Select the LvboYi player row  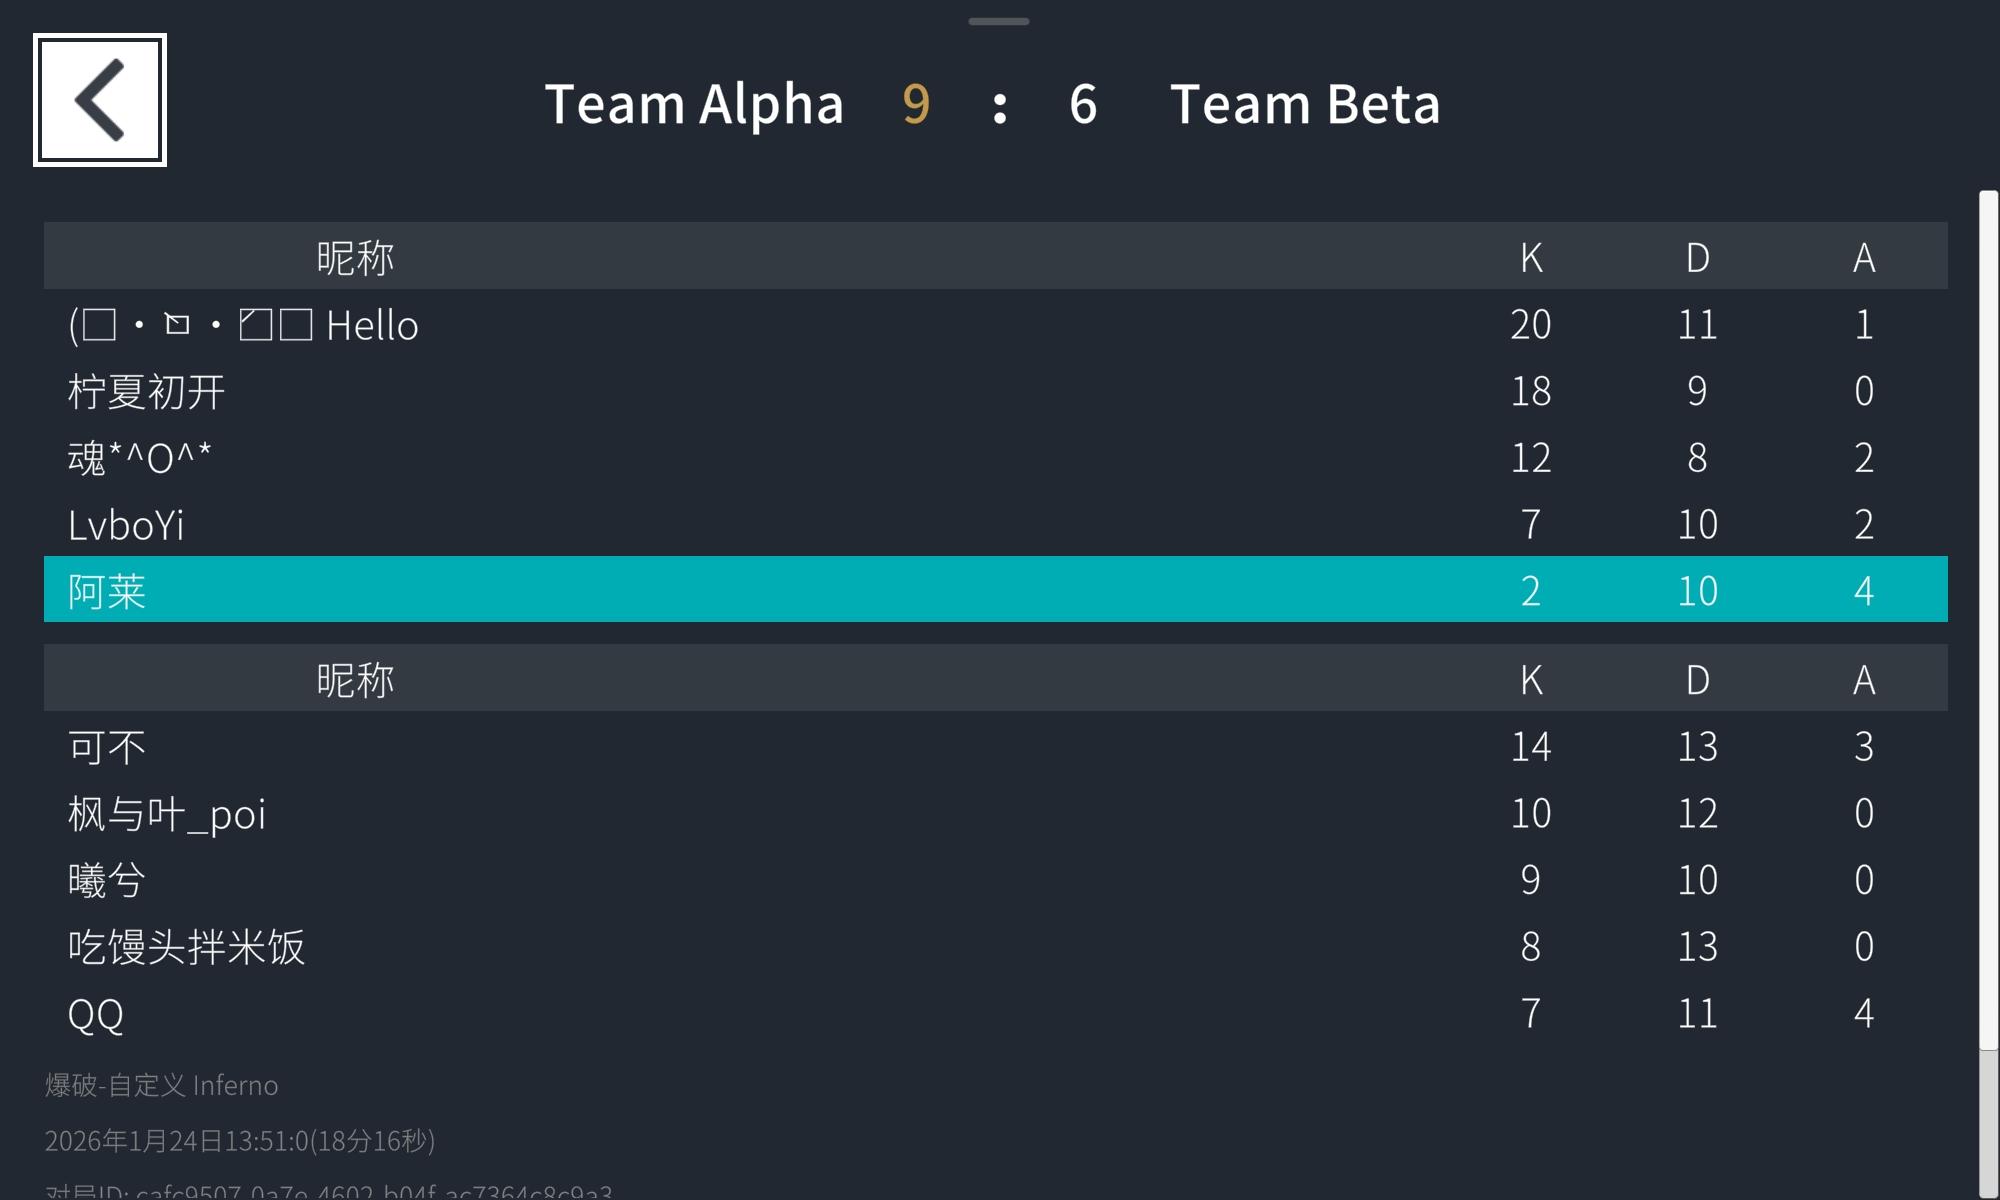coord(995,524)
